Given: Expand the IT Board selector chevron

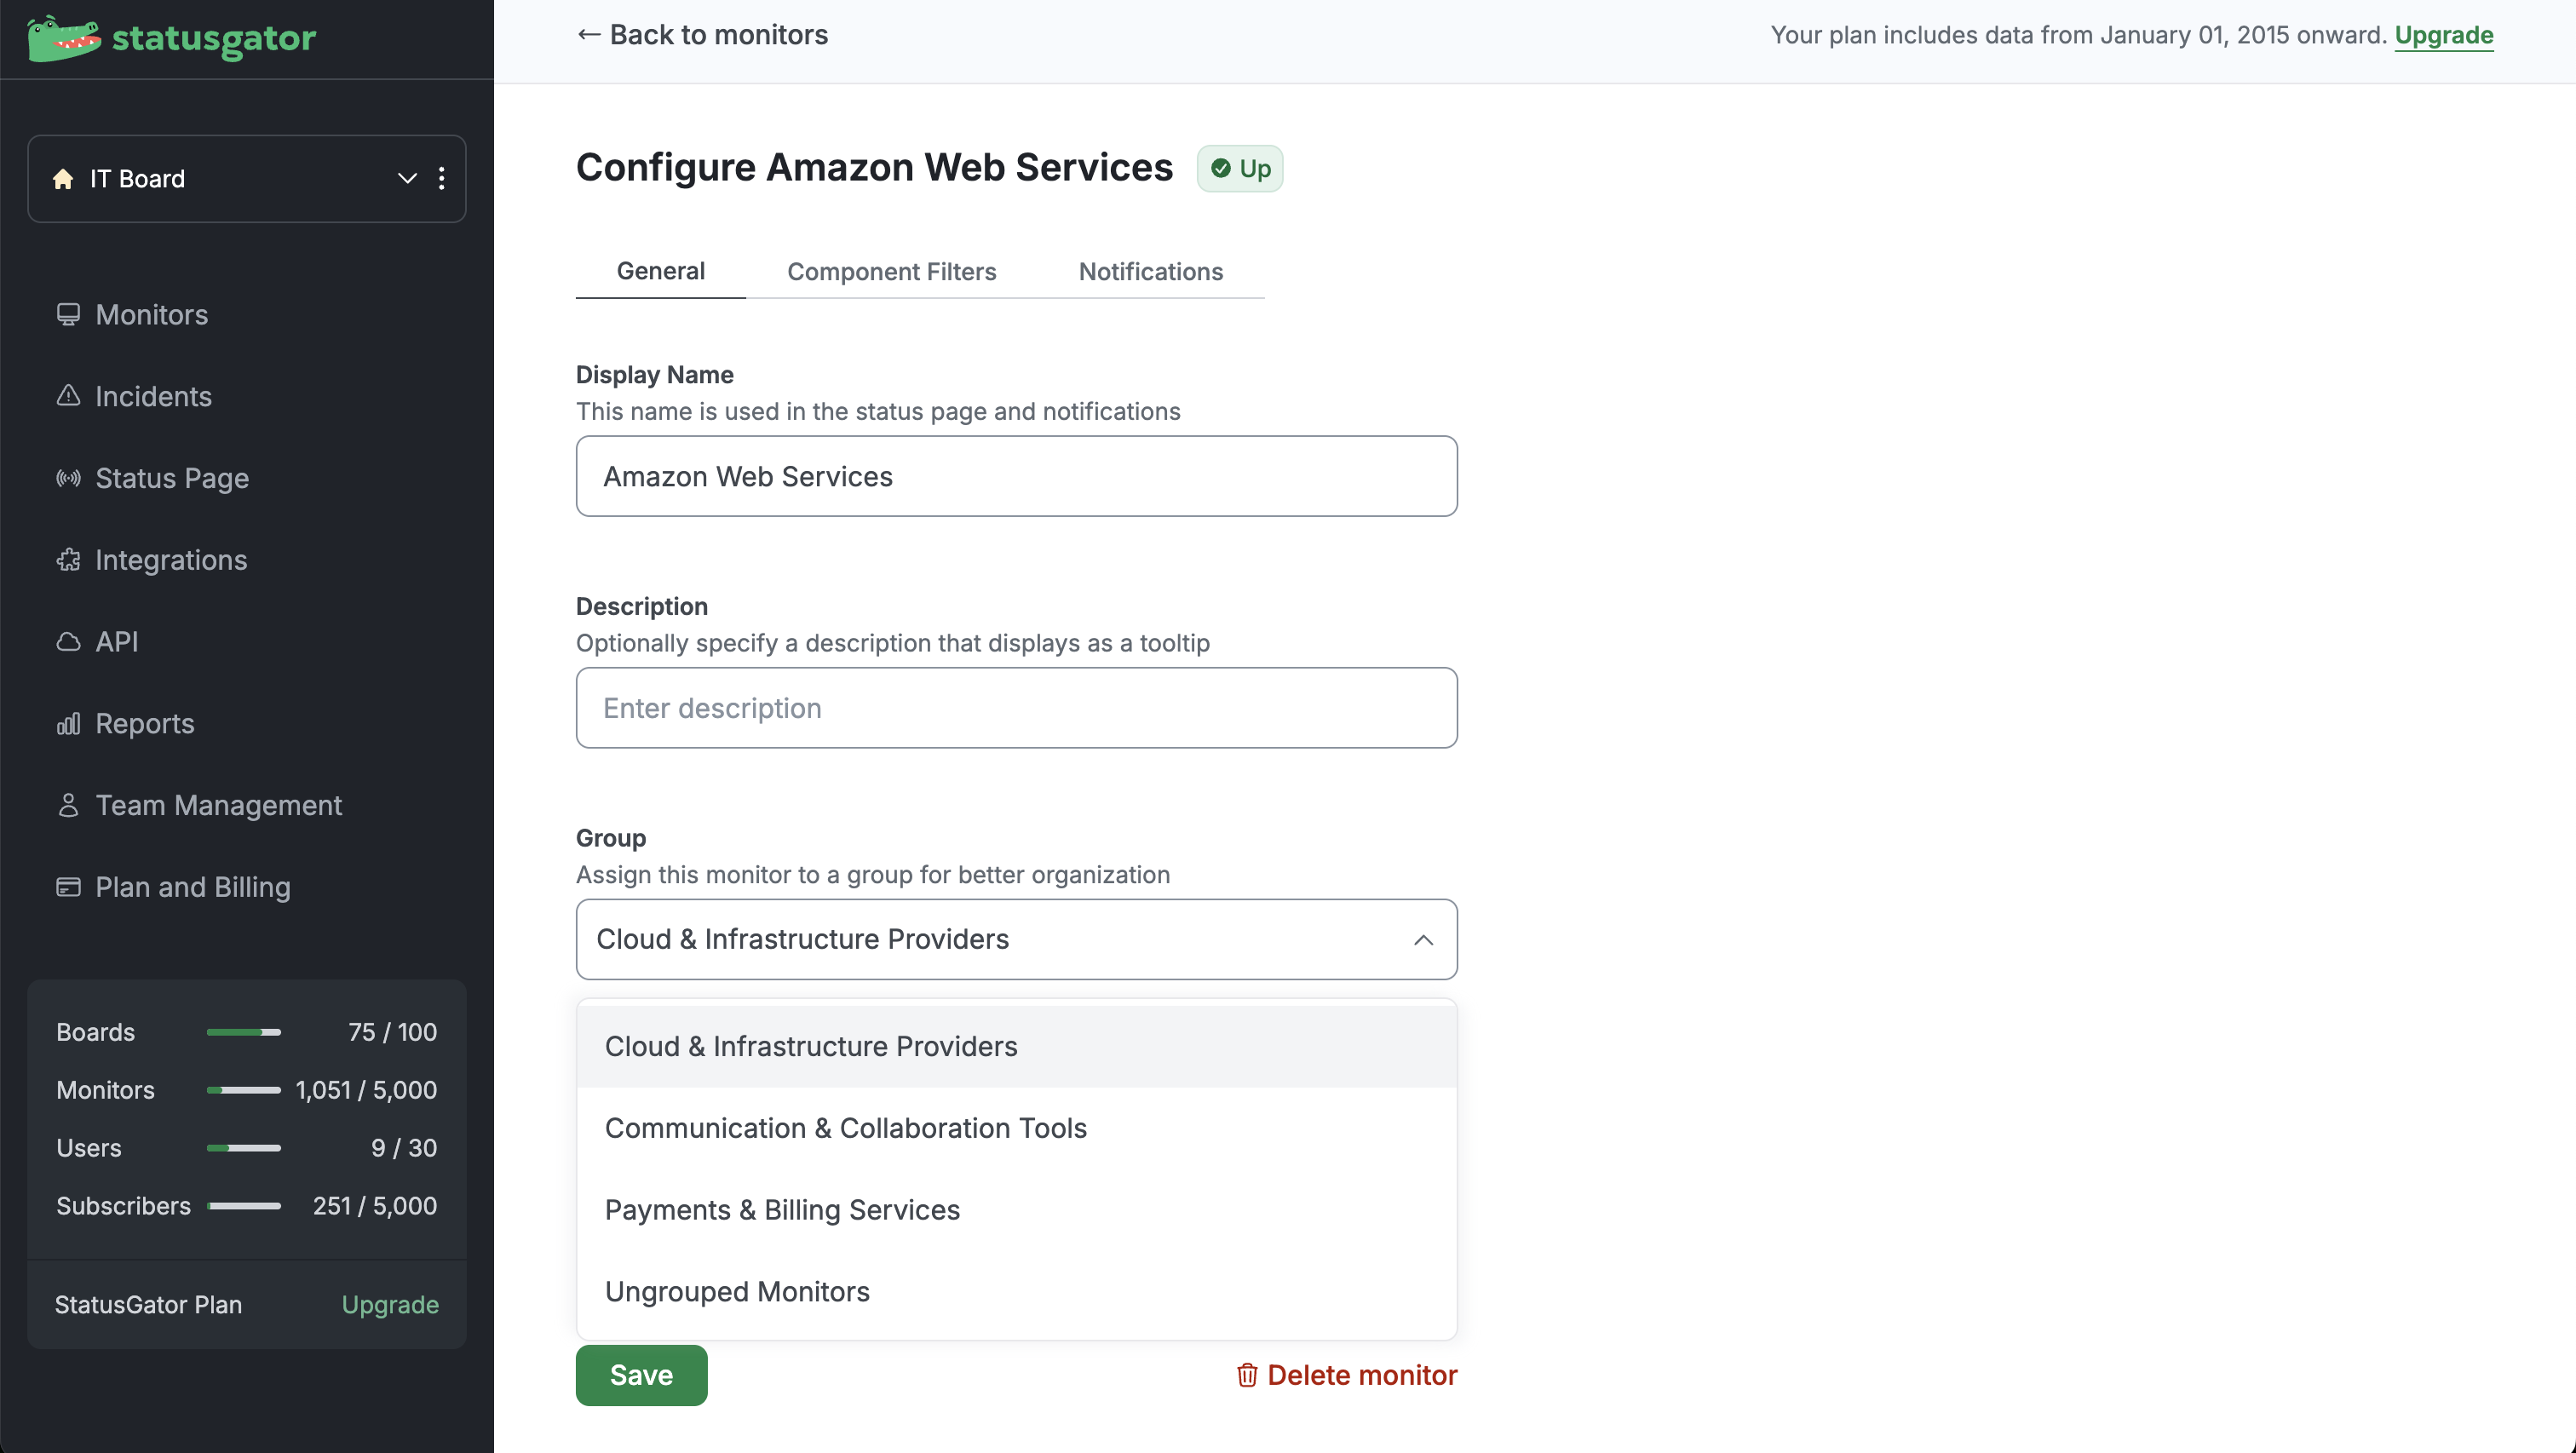Looking at the screenshot, I should tap(407, 179).
